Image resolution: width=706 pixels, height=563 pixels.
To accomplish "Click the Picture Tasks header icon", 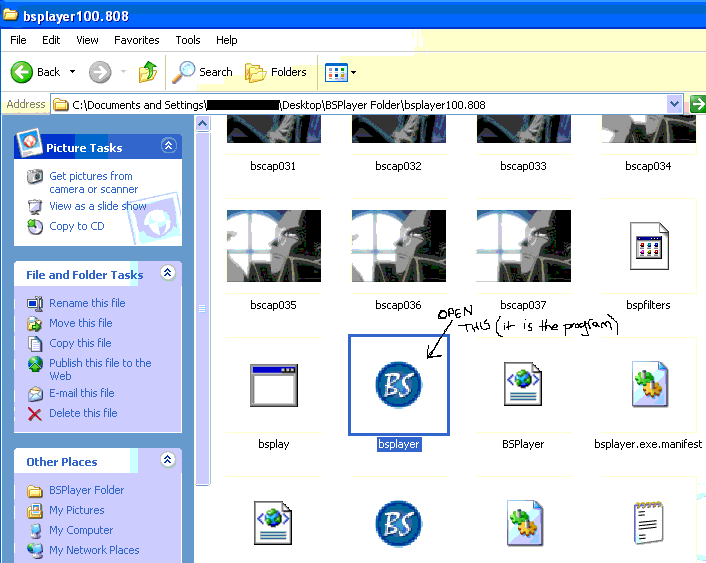I will click(29, 143).
